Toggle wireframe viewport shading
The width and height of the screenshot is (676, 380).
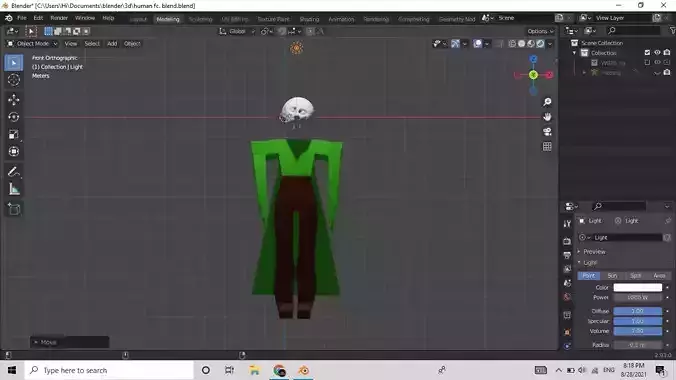tap(512, 44)
